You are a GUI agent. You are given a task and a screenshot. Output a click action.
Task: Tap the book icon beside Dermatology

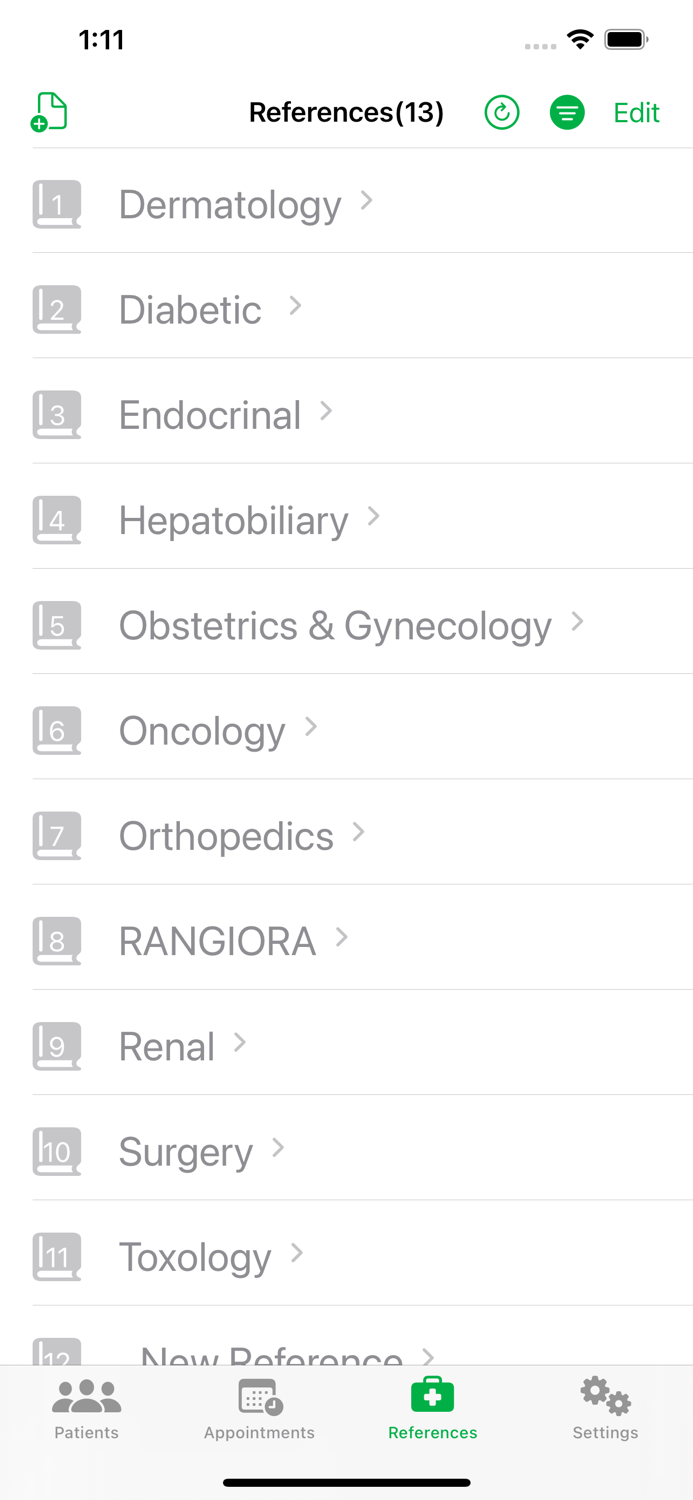click(56, 204)
